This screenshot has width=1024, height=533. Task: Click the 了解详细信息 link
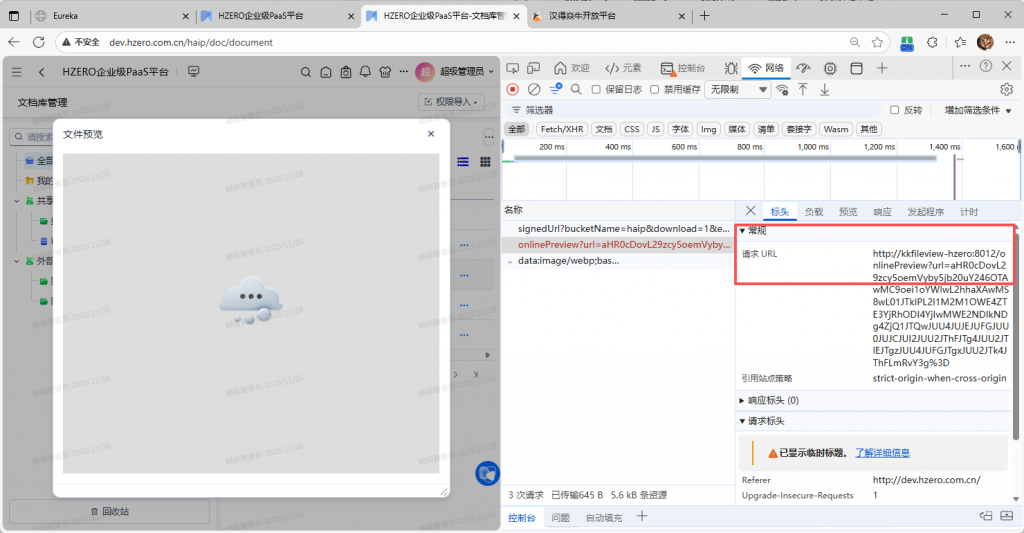[x=882, y=453]
